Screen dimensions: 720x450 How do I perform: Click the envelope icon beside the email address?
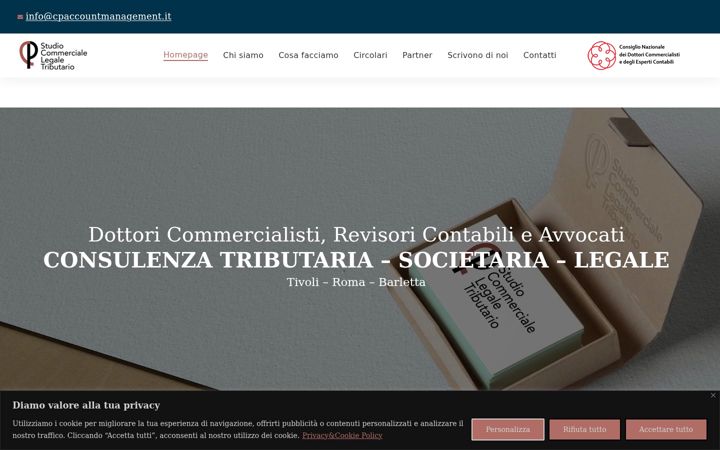[x=20, y=17]
